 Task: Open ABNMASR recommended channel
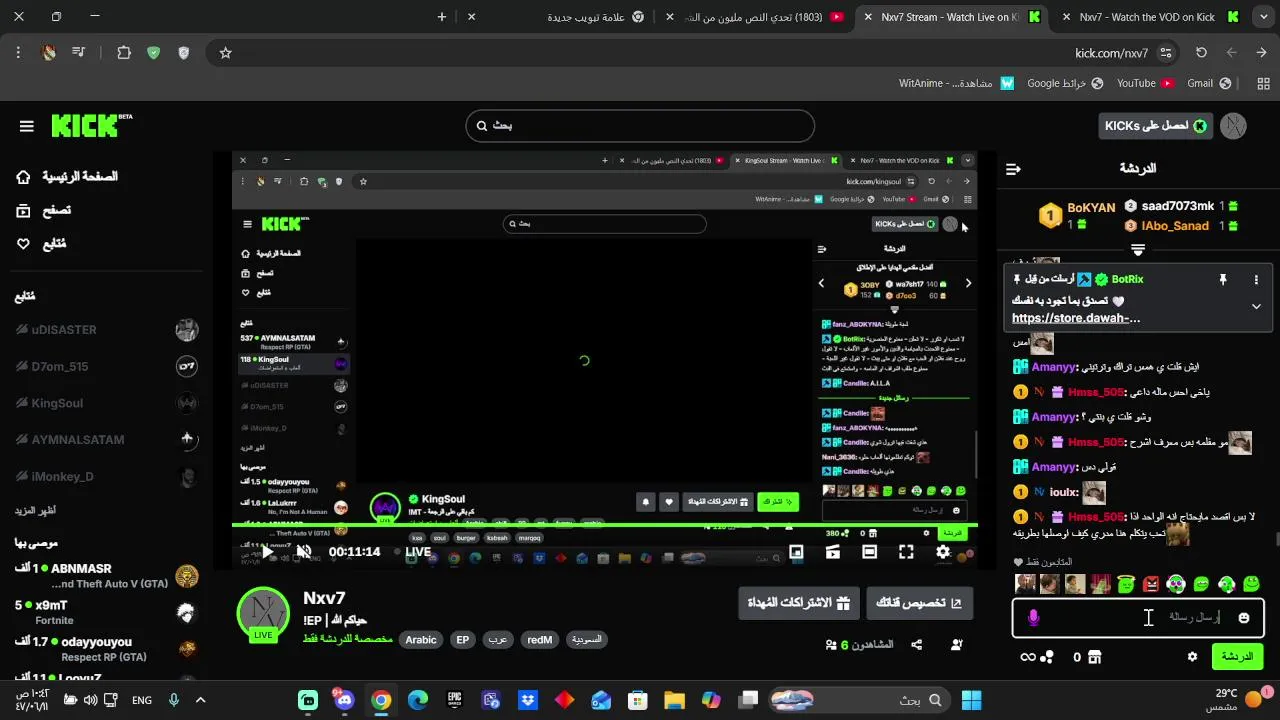click(x=108, y=576)
